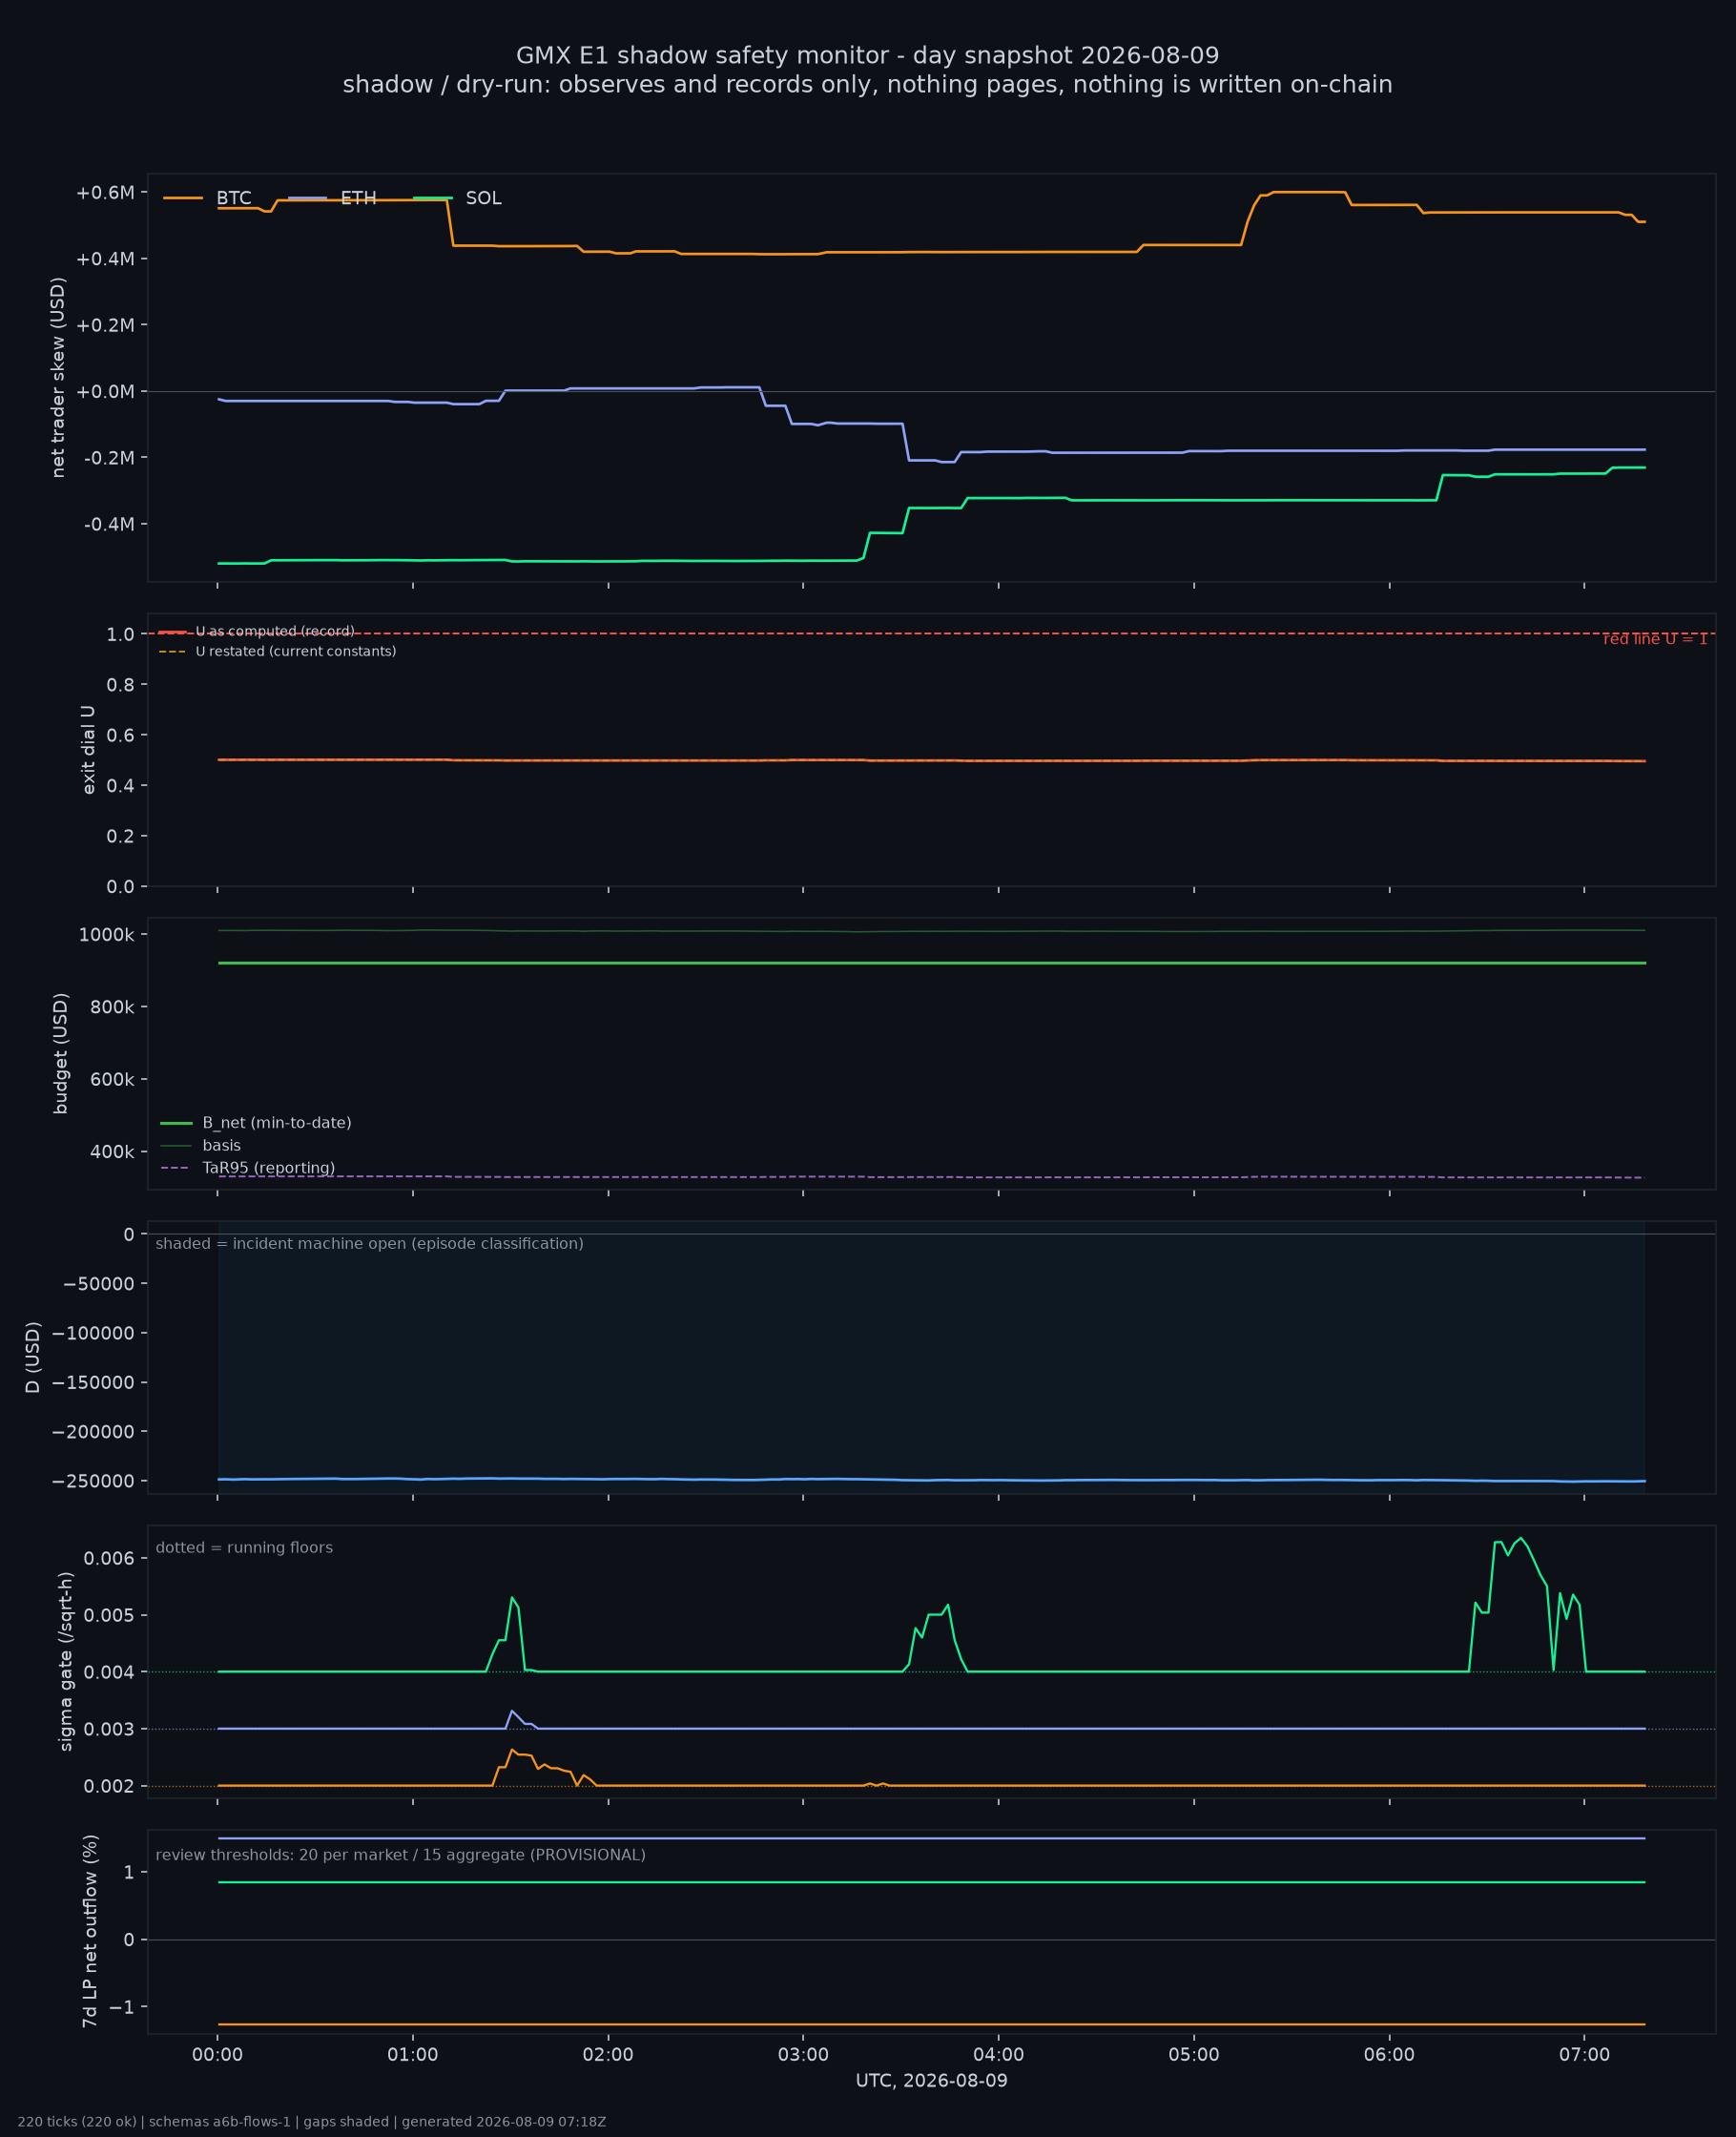1736x2137 pixels.
Task: Click the '05:00' time tick label
Action: click(1194, 2055)
